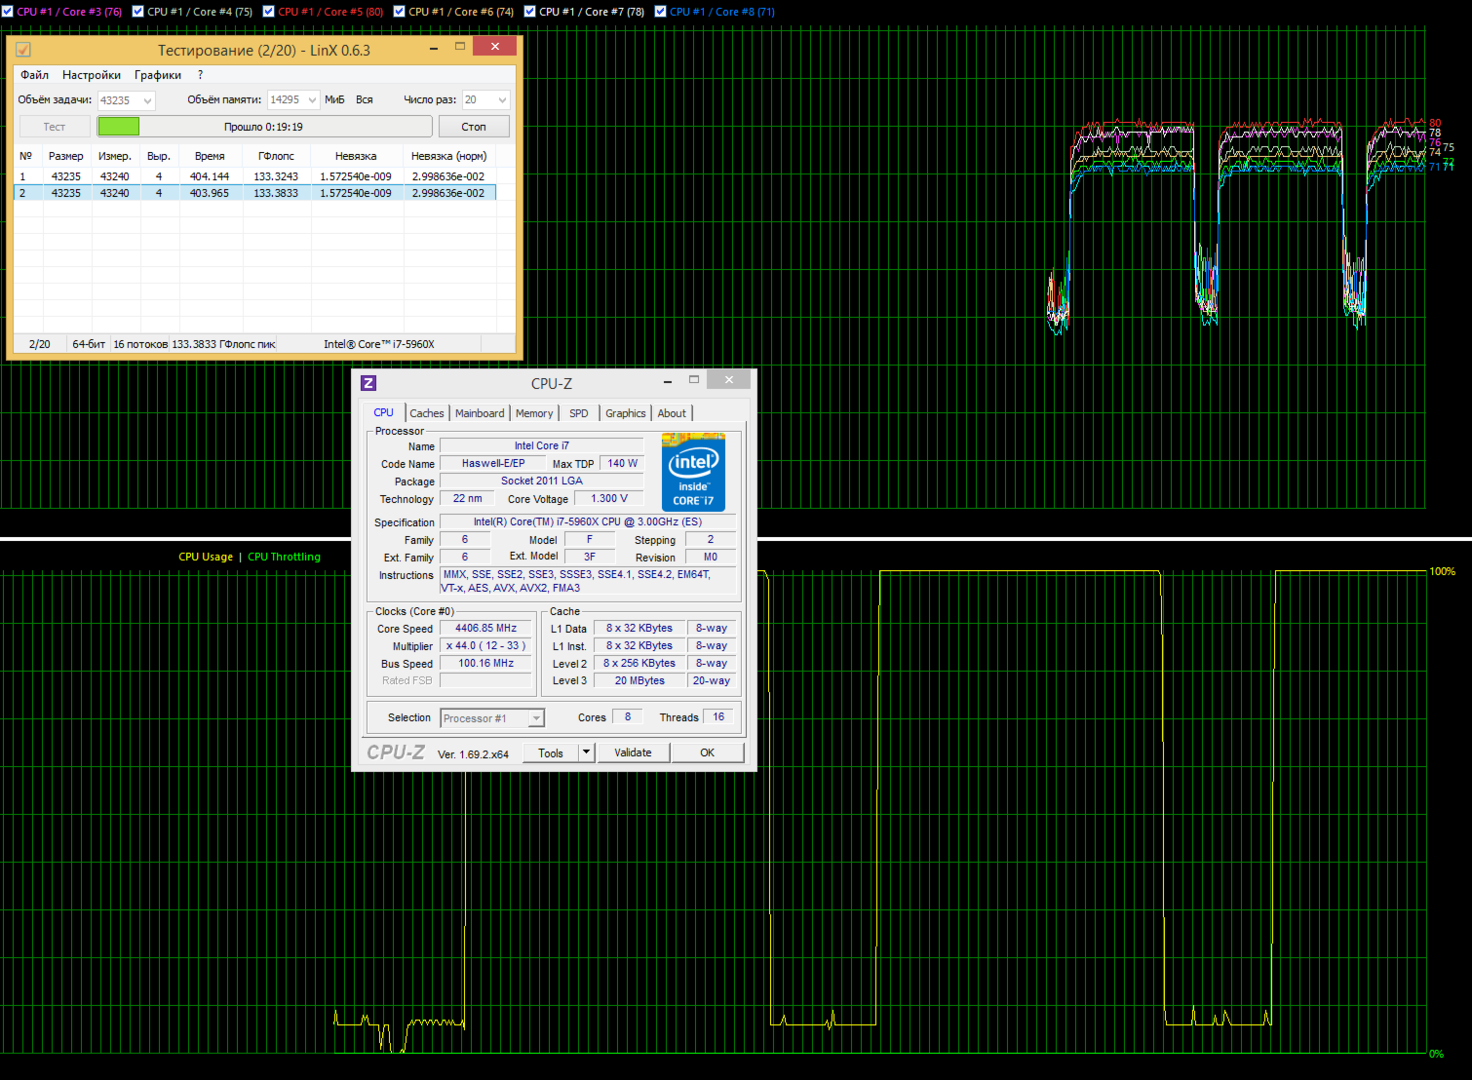
Task: Switch to the Mainboard tab
Action: coord(479,413)
